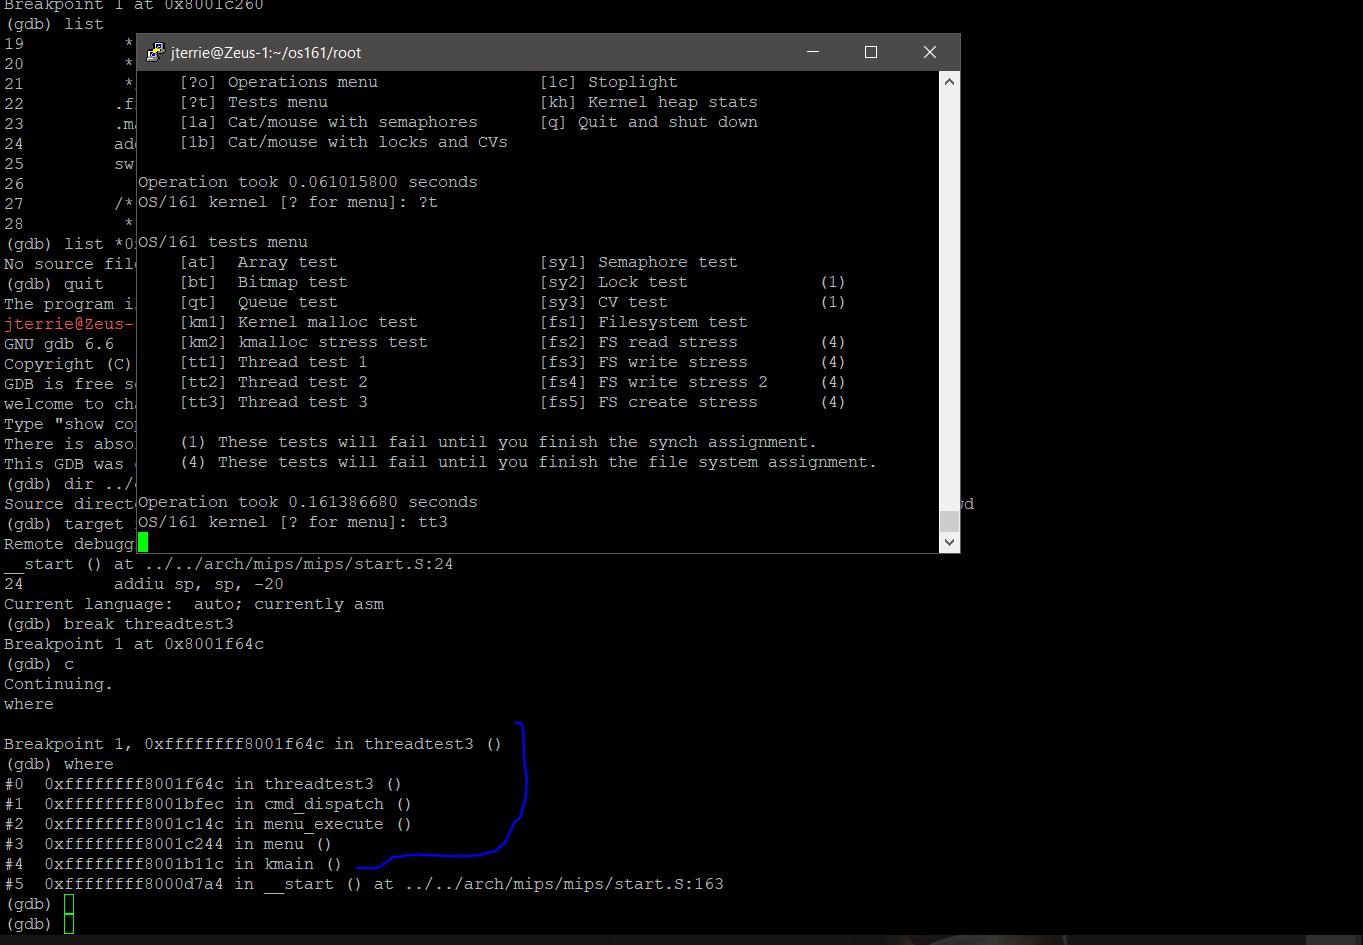Screen dimensions: 1363x945
Task: Click the '(gdb) quit' line in background terminal
Action: click(x=54, y=284)
